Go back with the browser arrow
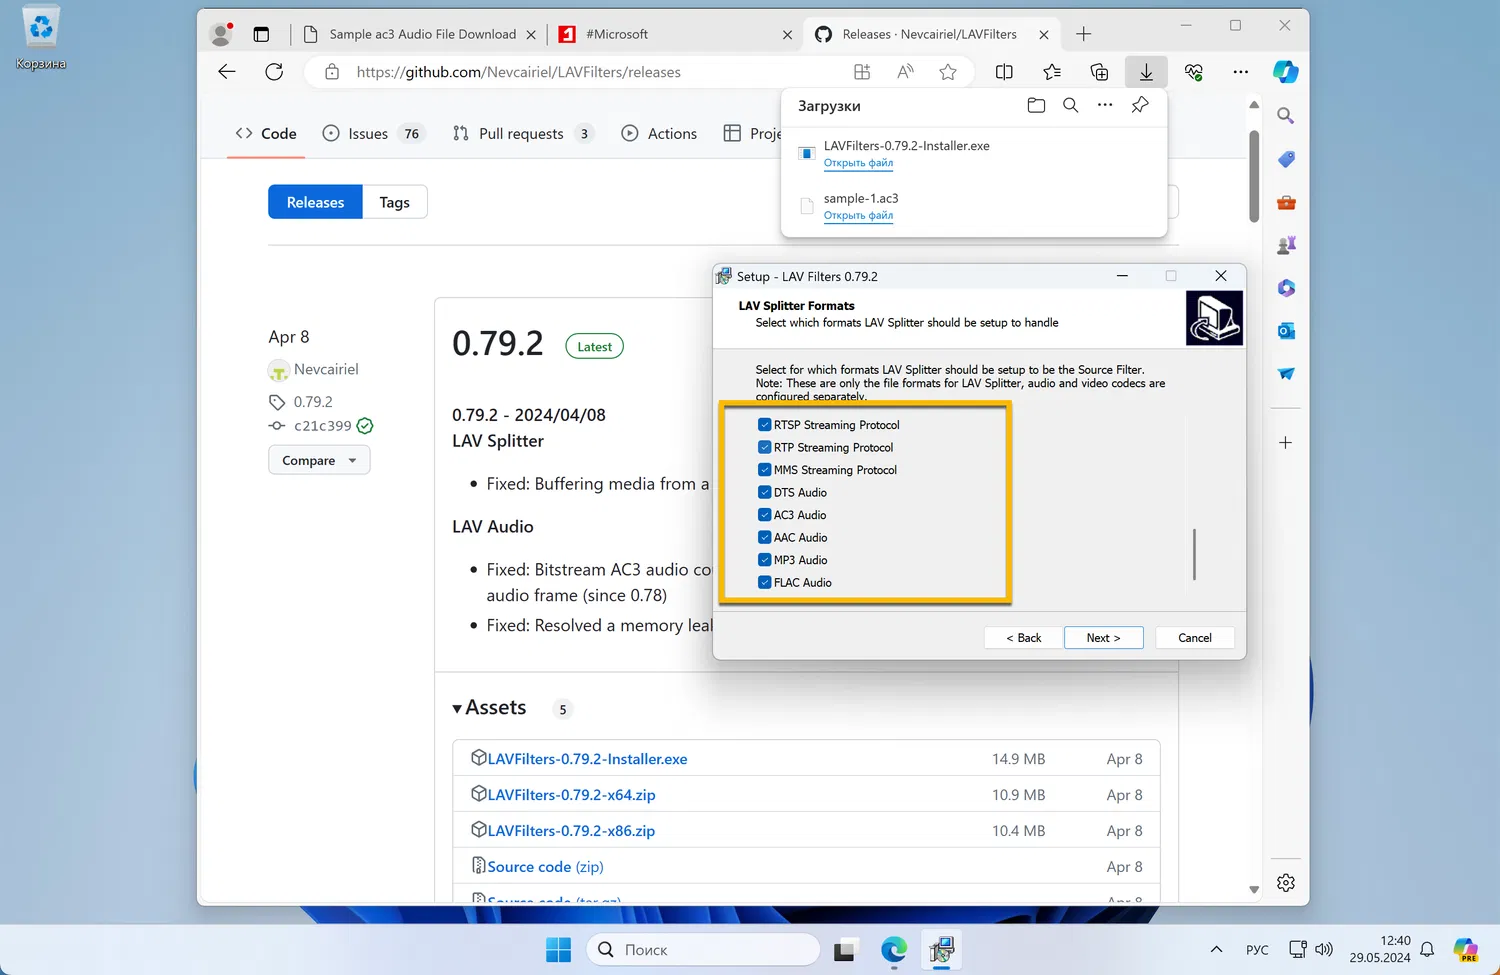1500x975 pixels. pos(227,72)
